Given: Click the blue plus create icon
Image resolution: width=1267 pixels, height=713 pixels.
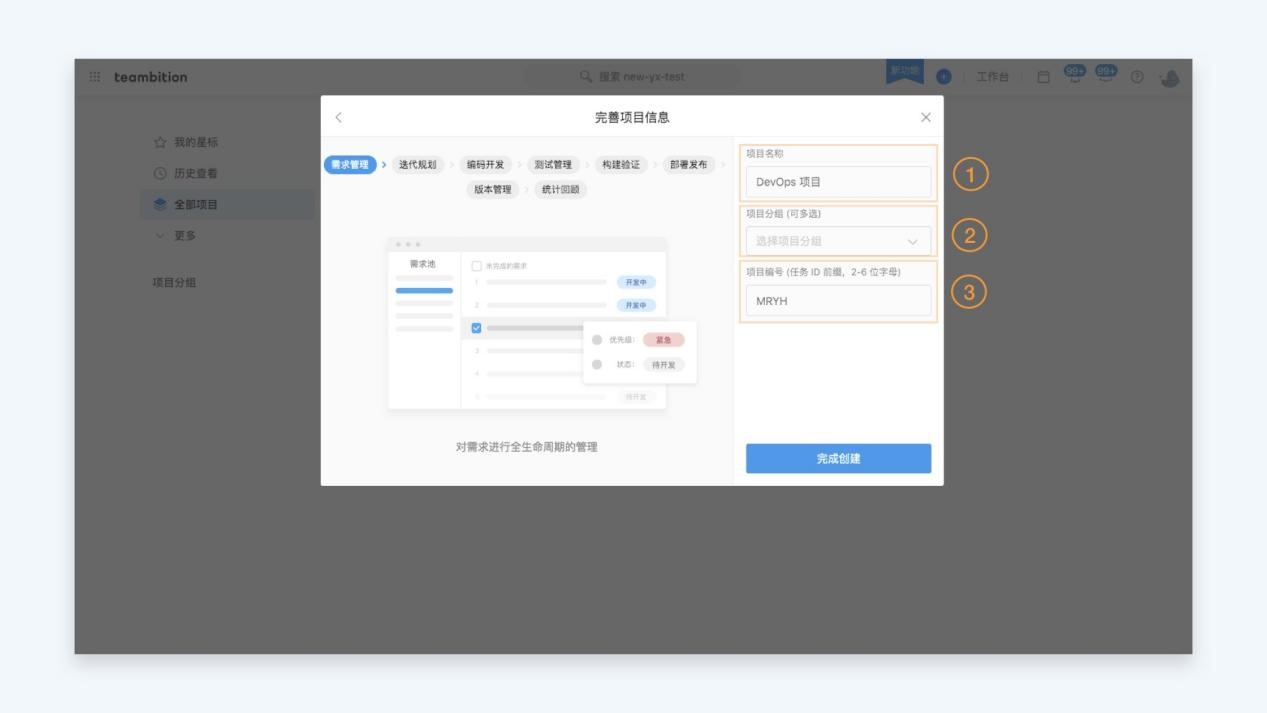Looking at the screenshot, I should 943,77.
